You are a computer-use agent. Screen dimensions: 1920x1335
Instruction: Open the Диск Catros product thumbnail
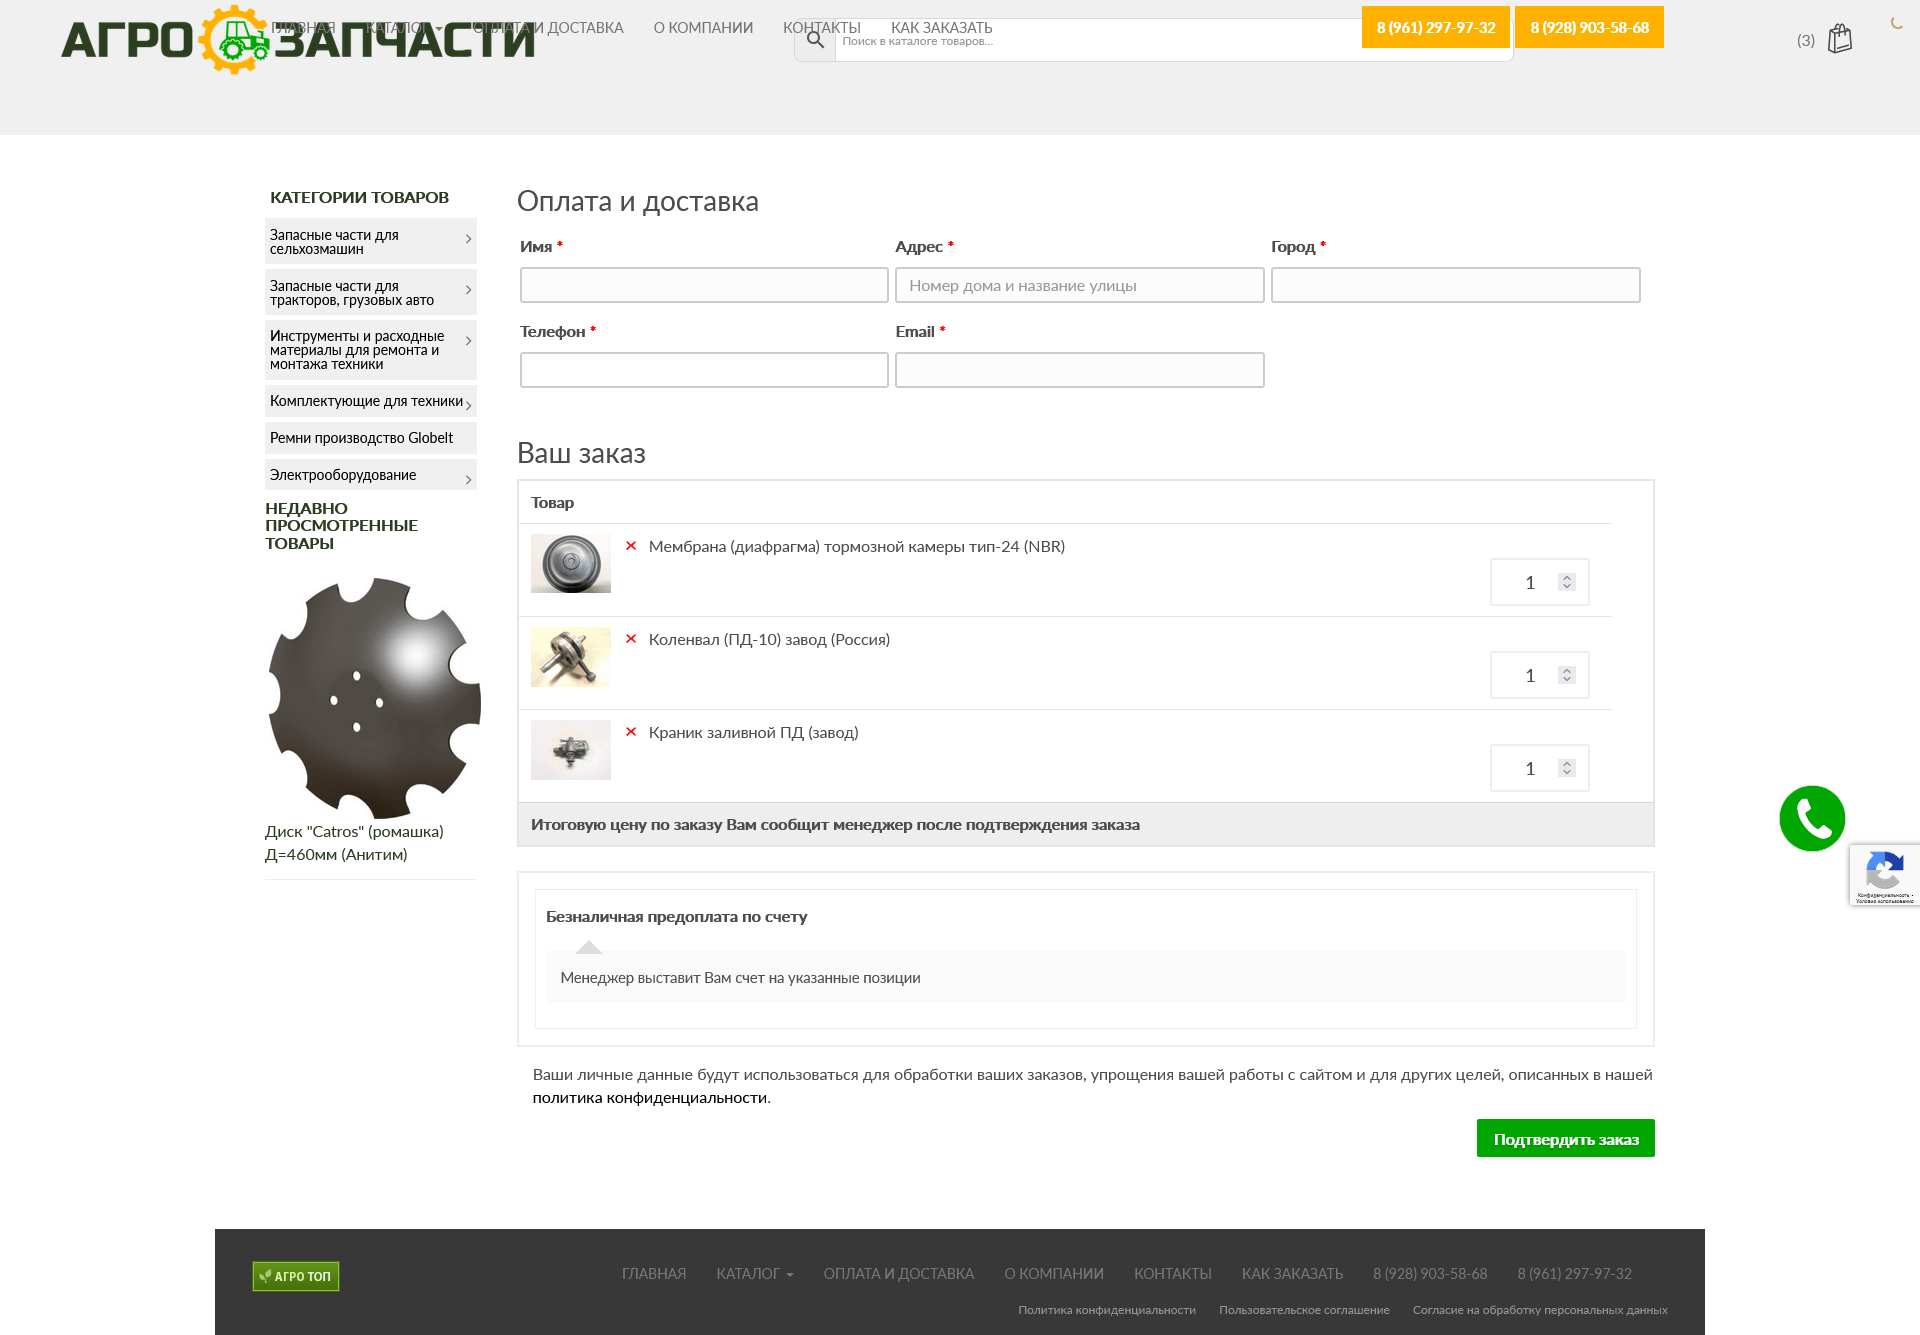click(373, 698)
